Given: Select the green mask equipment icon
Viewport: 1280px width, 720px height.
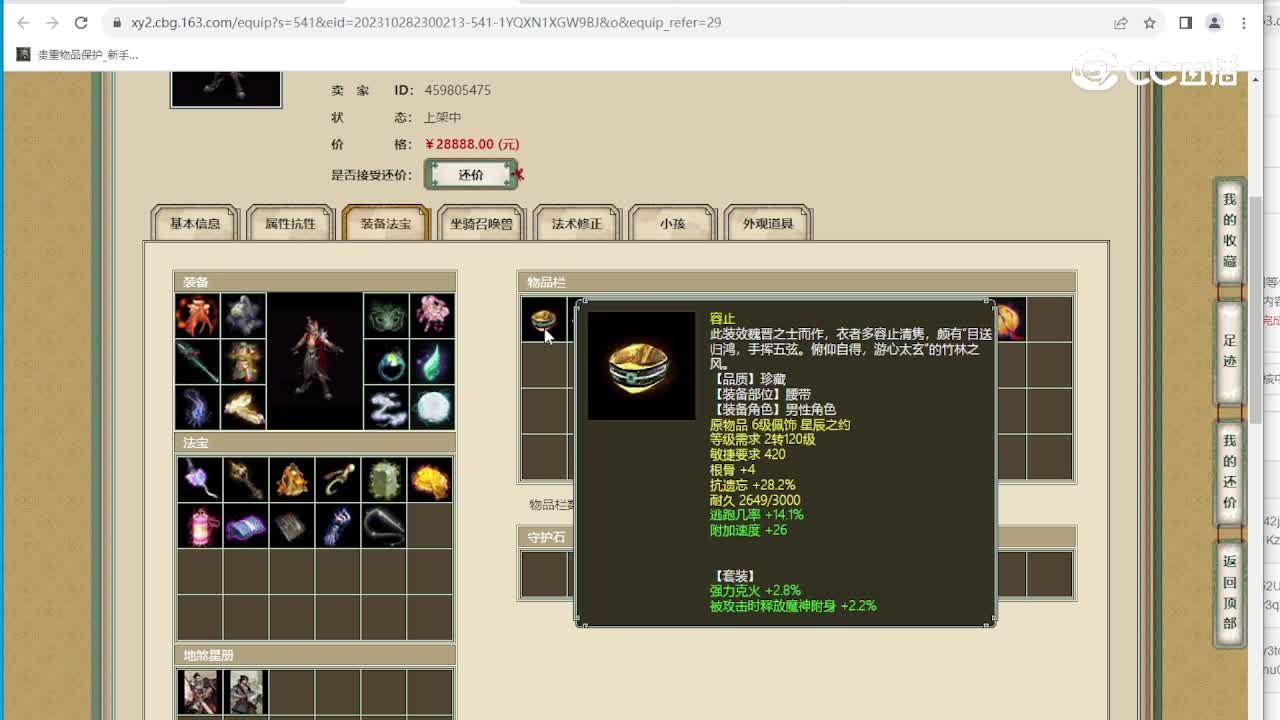Looking at the screenshot, I should [386, 316].
